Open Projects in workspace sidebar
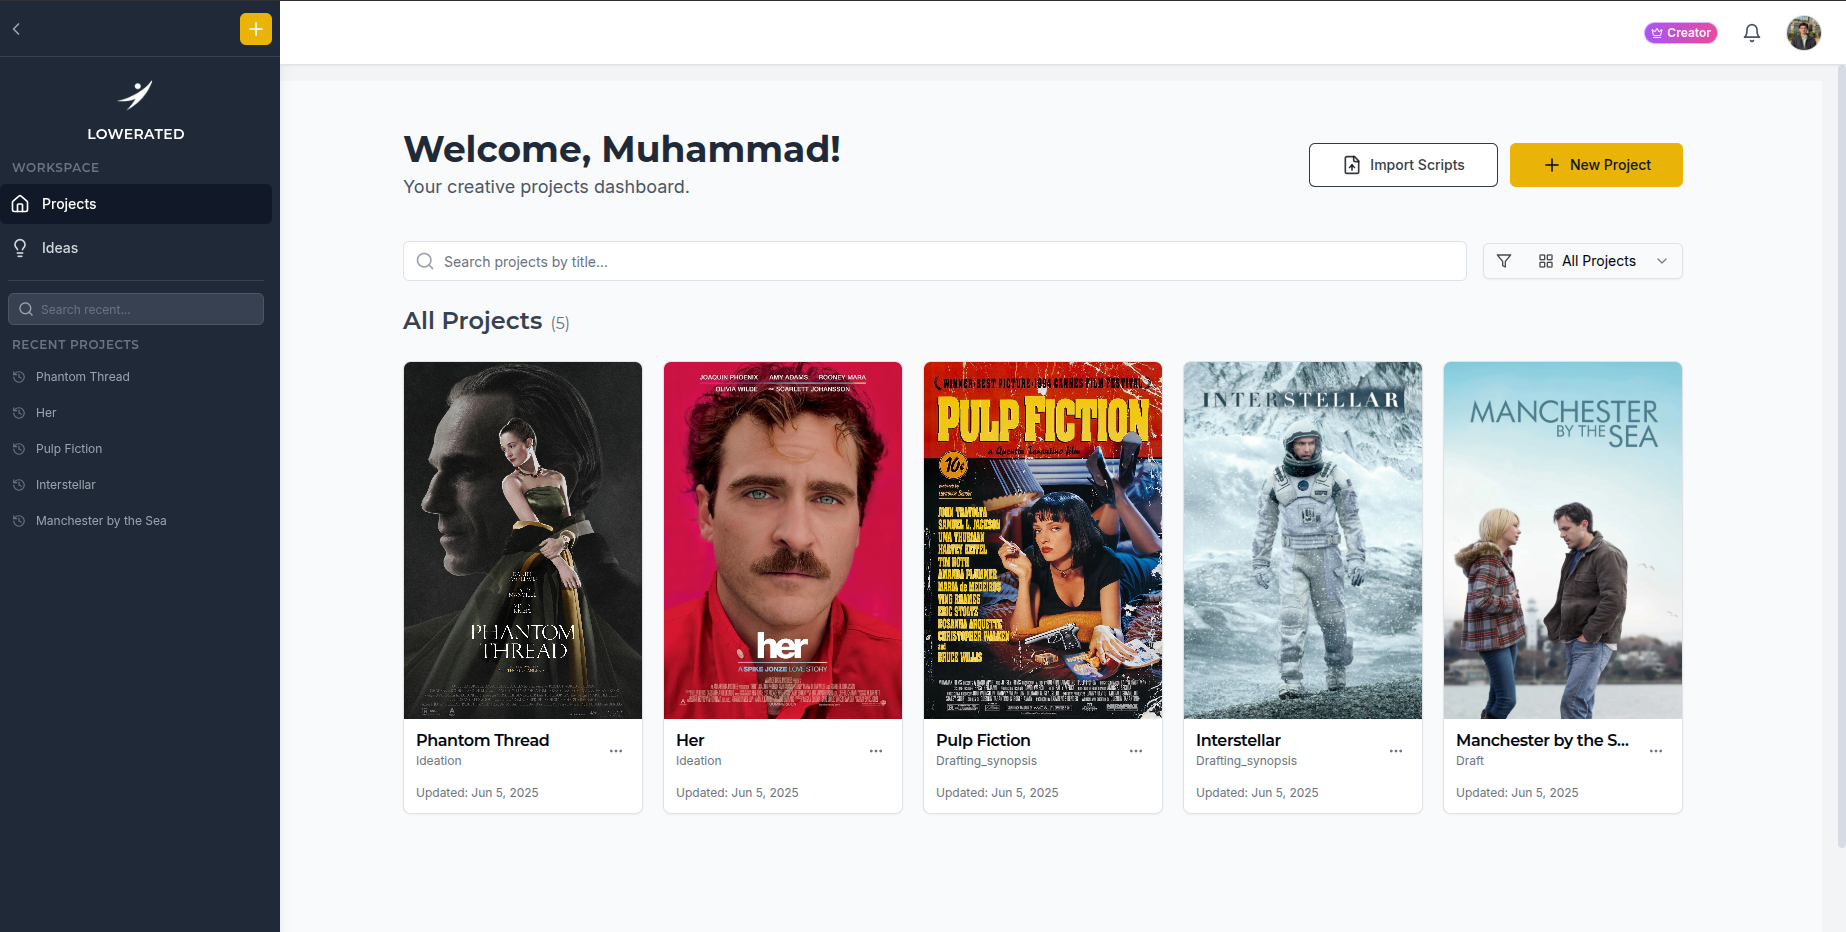Screen dimensions: 1846x932 [x=136, y=204]
